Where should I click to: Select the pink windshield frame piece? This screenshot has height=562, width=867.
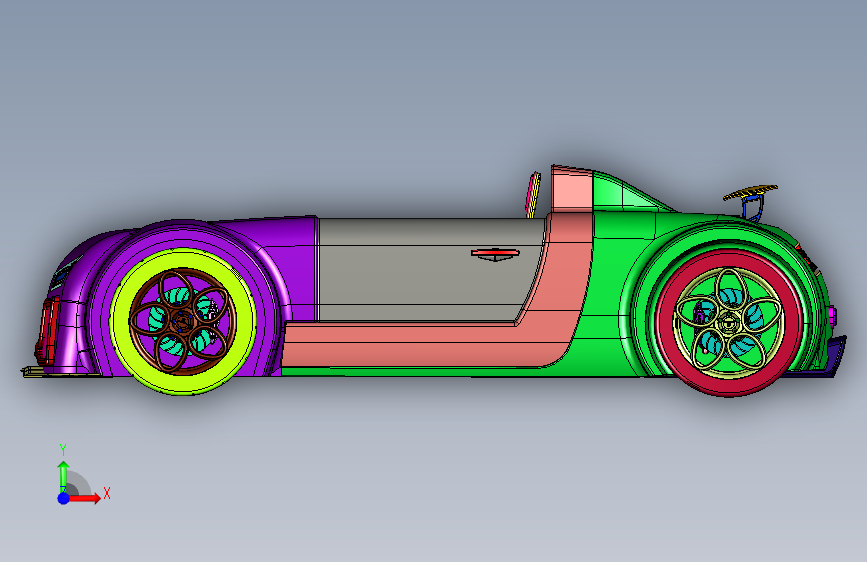point(532,195)
